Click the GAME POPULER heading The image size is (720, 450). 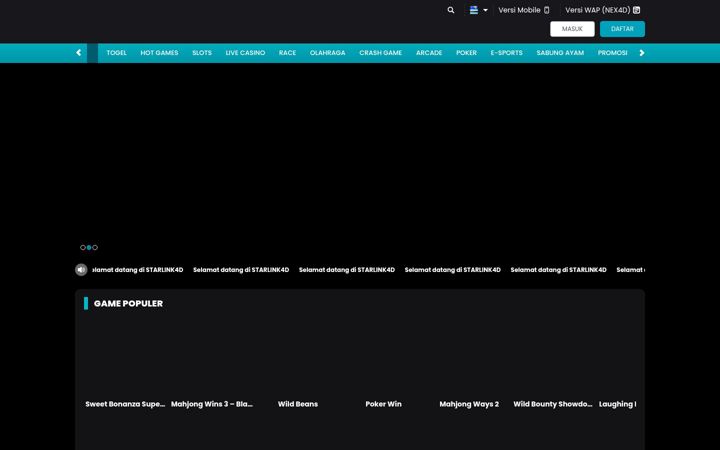pos(128,304)
